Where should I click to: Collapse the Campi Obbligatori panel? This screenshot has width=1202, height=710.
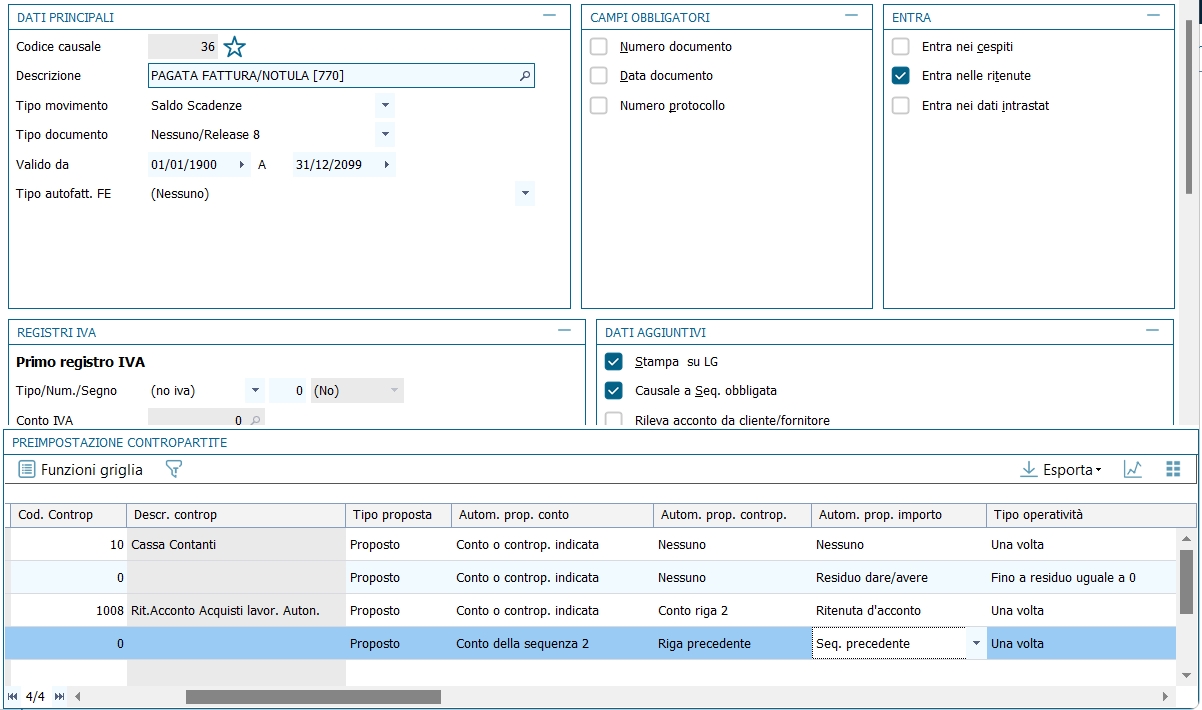click(851, 16)
